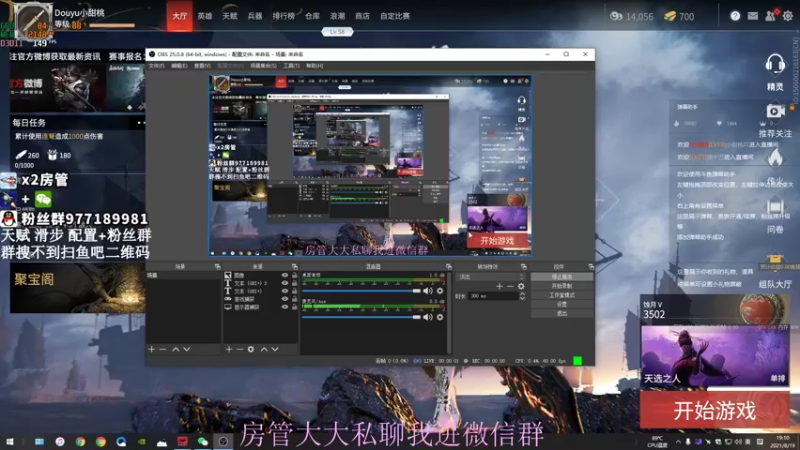Screen dimensions: 800x450
Task: Click OBS 退出 exit button
Action: (562, 313)
